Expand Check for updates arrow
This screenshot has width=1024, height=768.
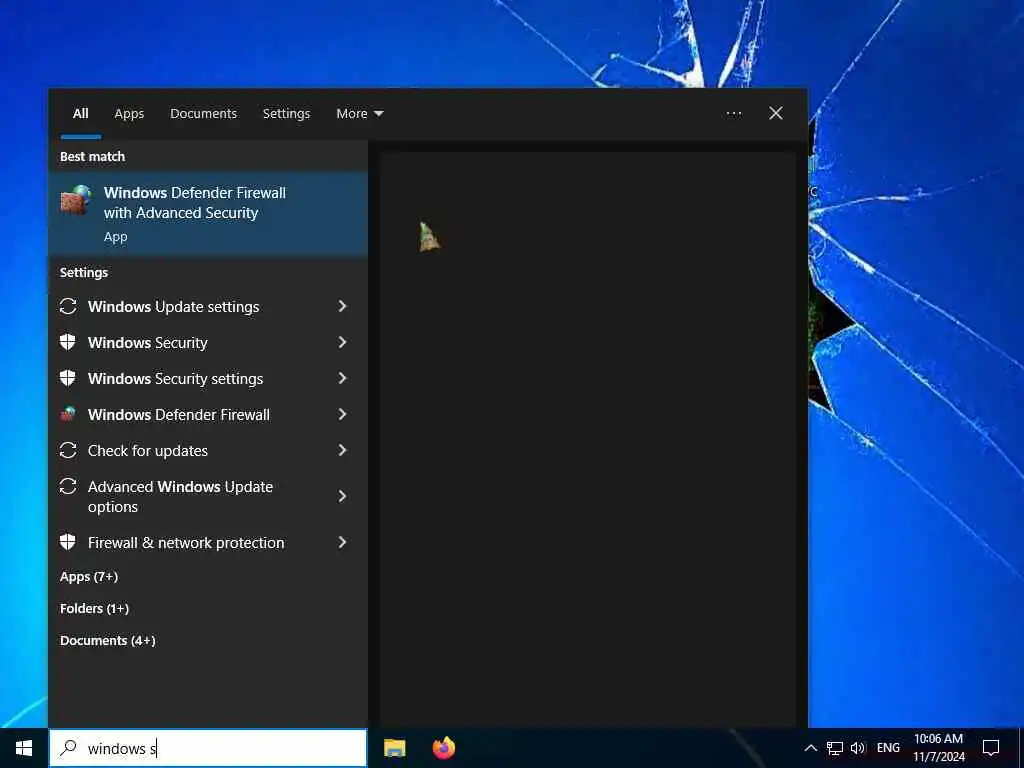[342, 450]
